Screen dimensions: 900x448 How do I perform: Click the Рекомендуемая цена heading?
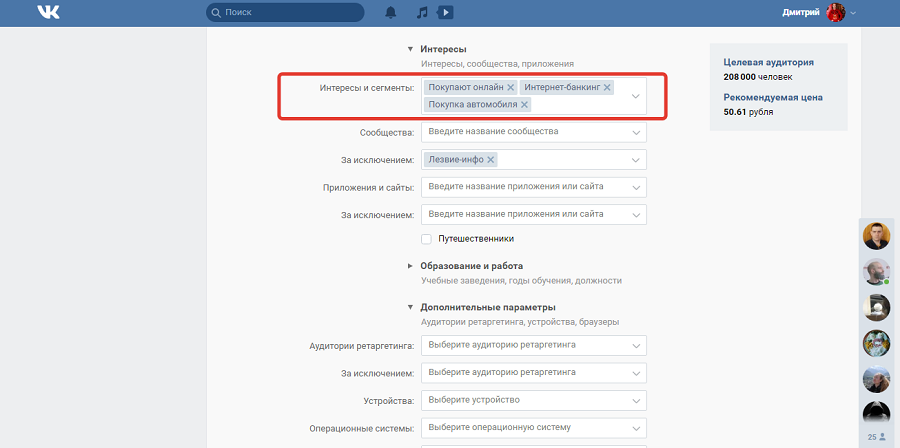773,98
